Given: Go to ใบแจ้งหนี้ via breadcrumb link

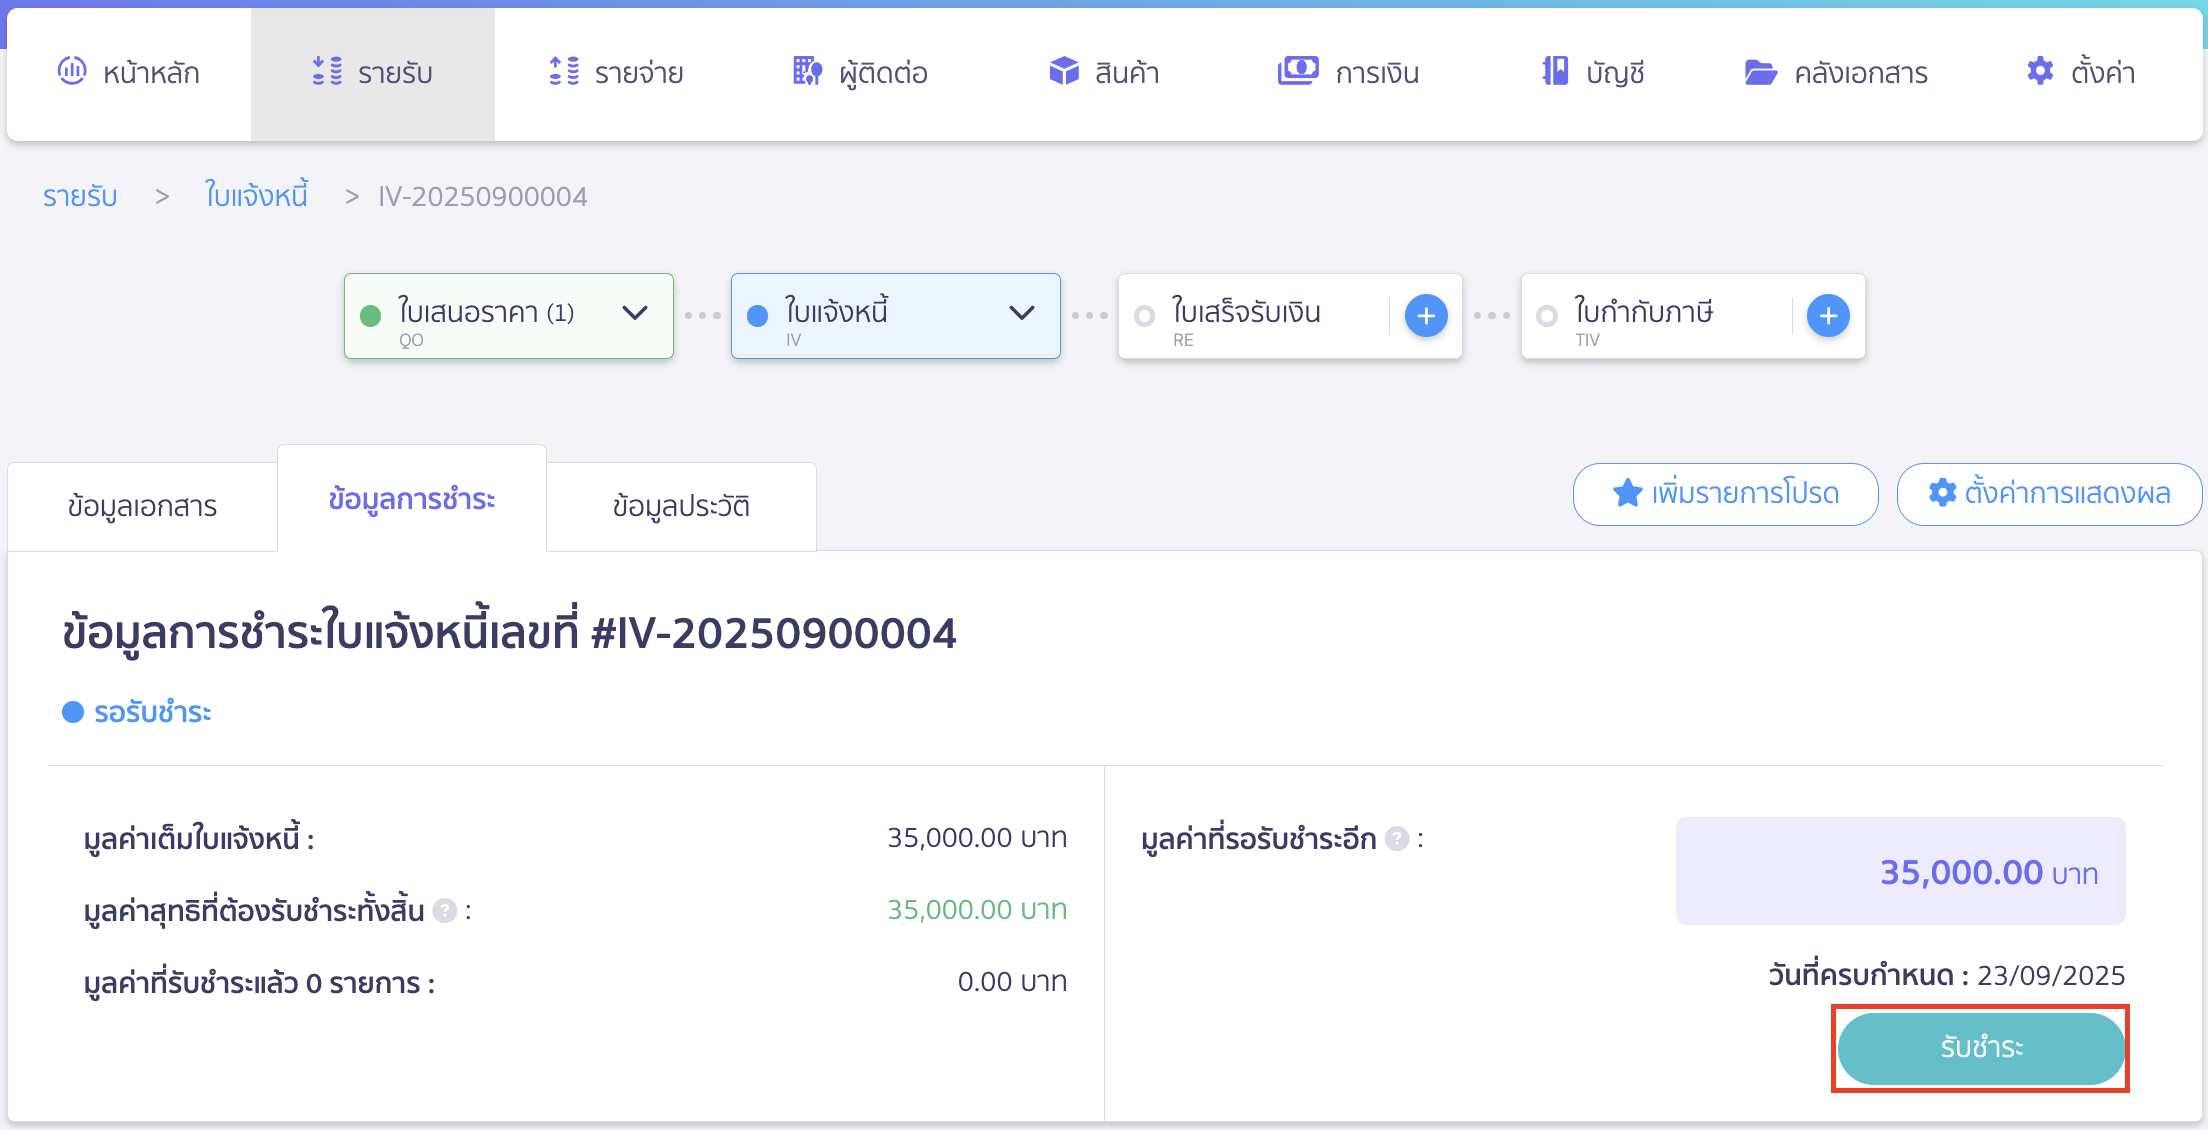Looking at the screenshot, I should coord(256,194).
